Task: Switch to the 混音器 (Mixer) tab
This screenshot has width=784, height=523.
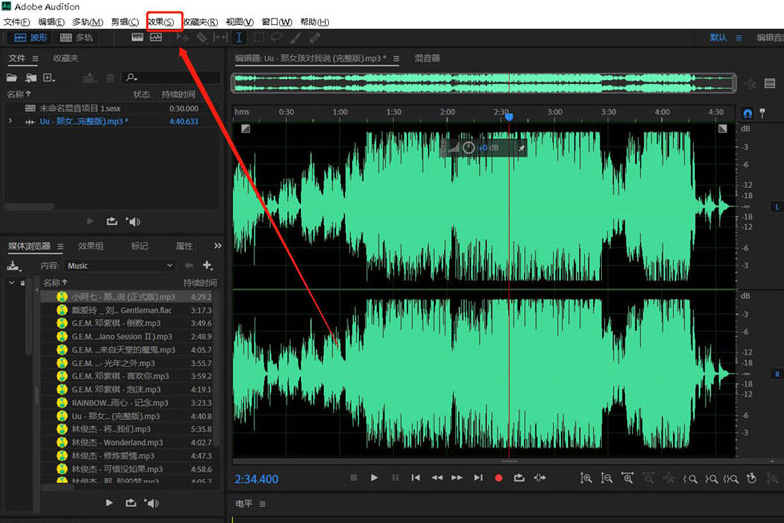Action: point(427,59)
